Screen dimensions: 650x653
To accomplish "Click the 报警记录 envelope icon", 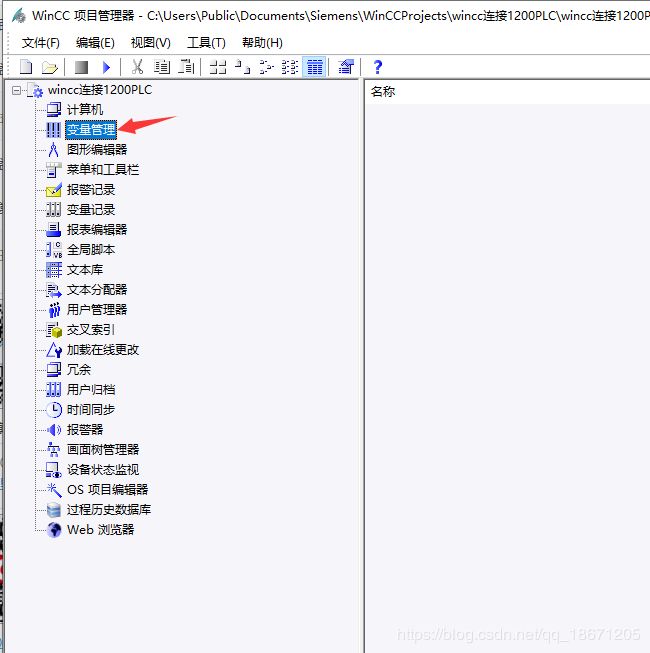I will coord(54,189).
